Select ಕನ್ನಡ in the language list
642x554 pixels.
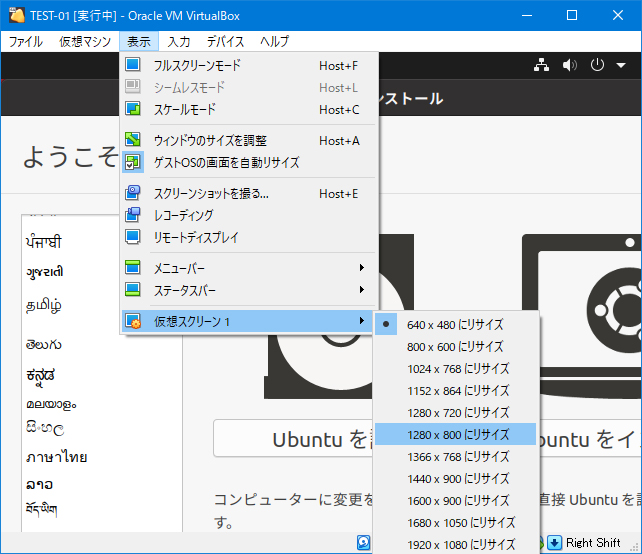coord(41,376)
